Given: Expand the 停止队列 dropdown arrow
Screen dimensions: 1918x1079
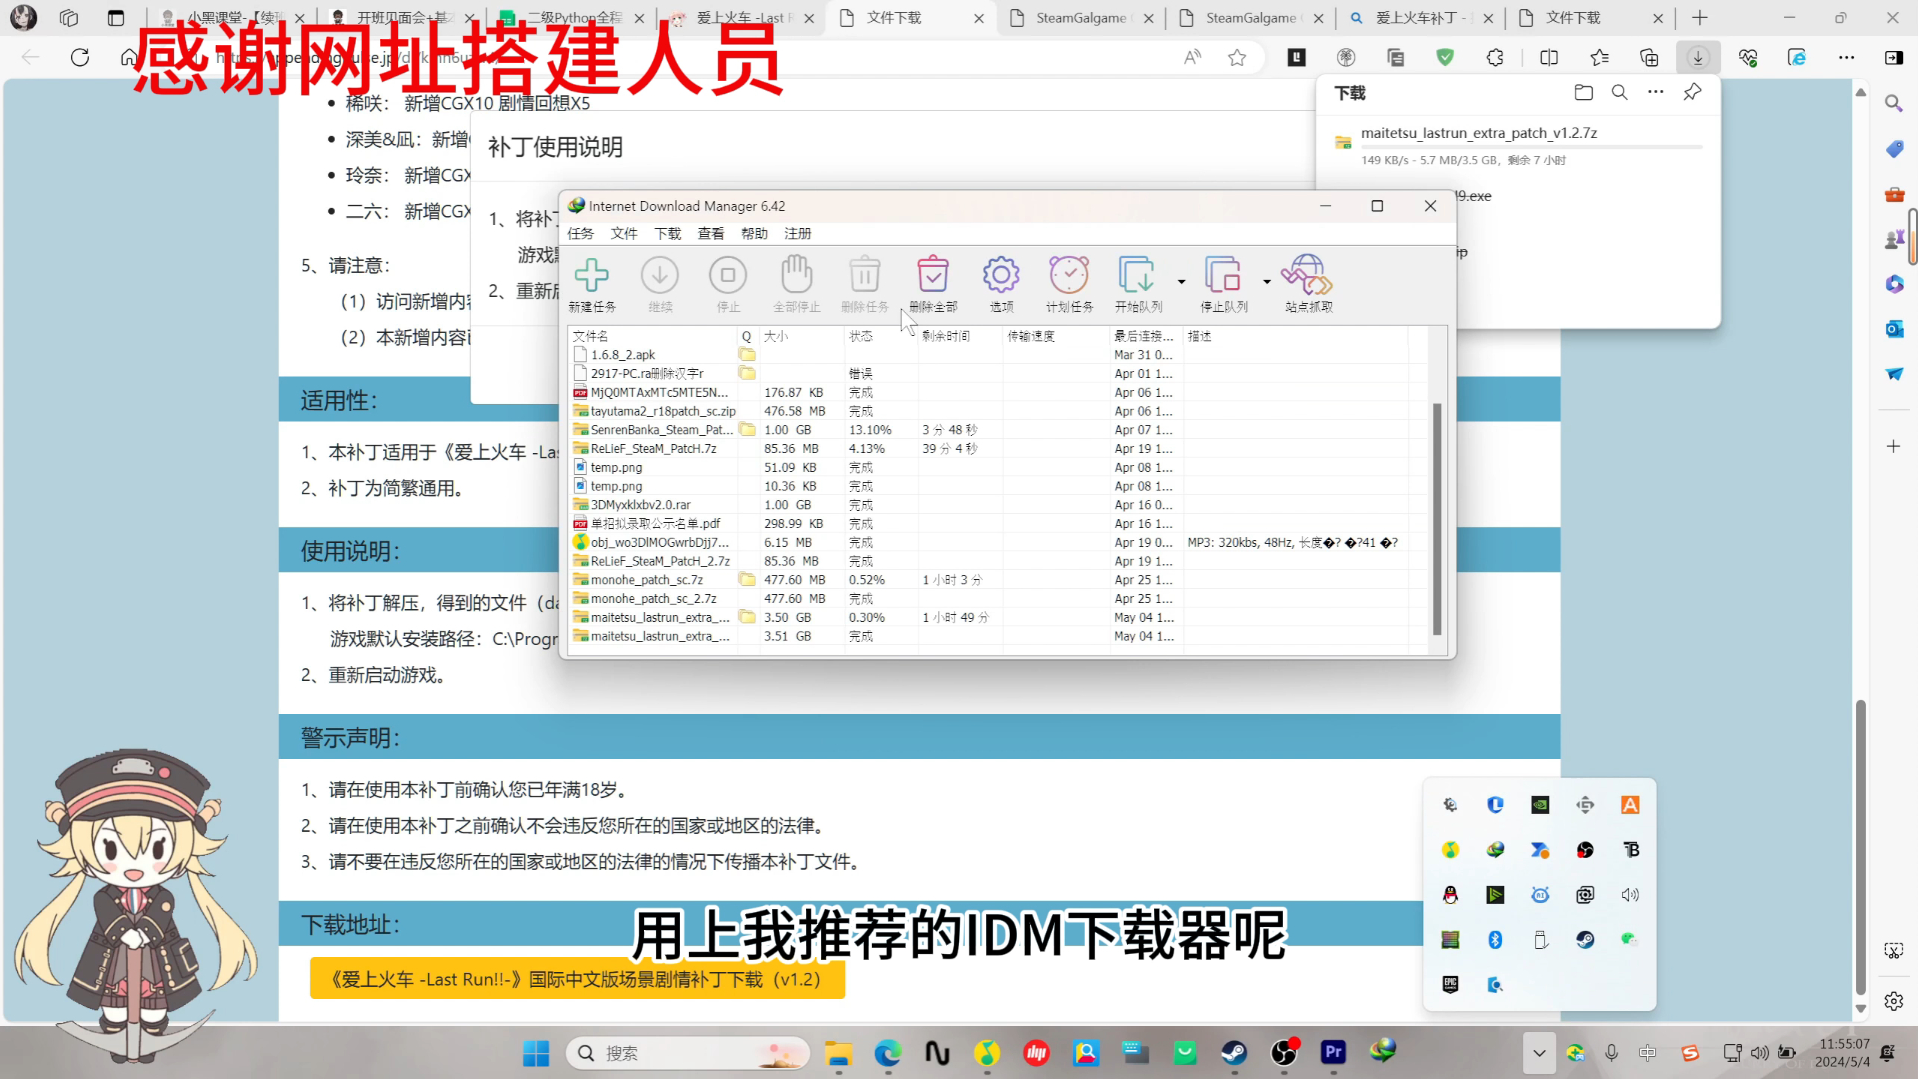Looking at the screenshot, I should point(1267,282).
